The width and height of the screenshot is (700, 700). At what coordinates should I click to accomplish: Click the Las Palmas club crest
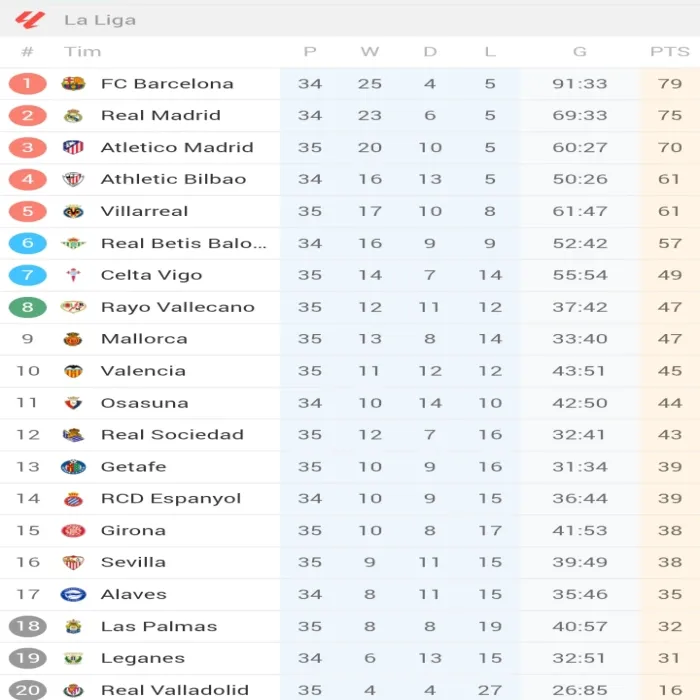(73, 627)
